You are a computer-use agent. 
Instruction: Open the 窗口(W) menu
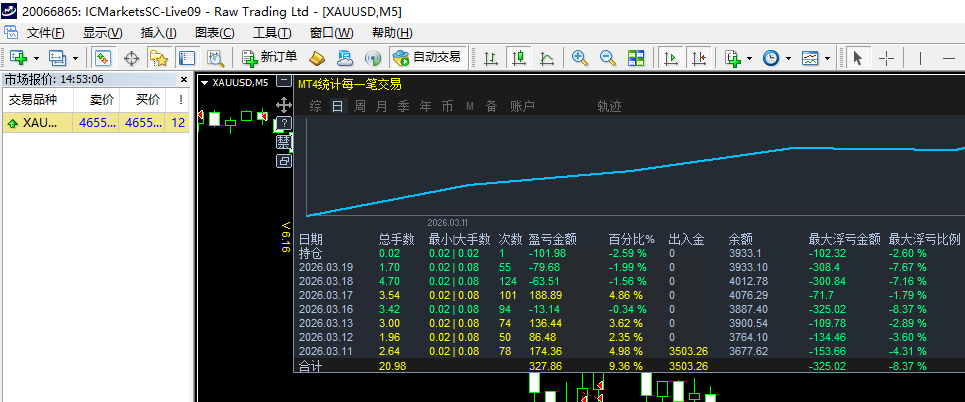coord(331,33)
